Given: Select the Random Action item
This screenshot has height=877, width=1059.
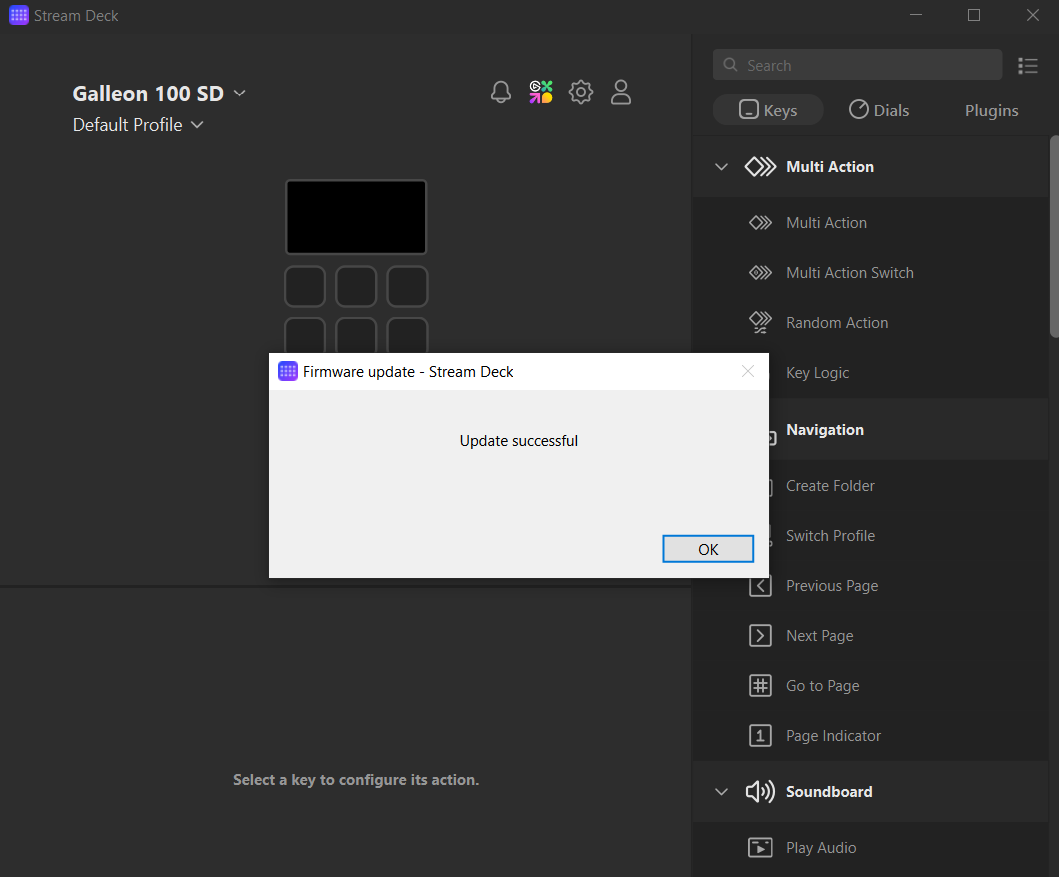Looking at the screenshot, I should (x=837, y=322).
